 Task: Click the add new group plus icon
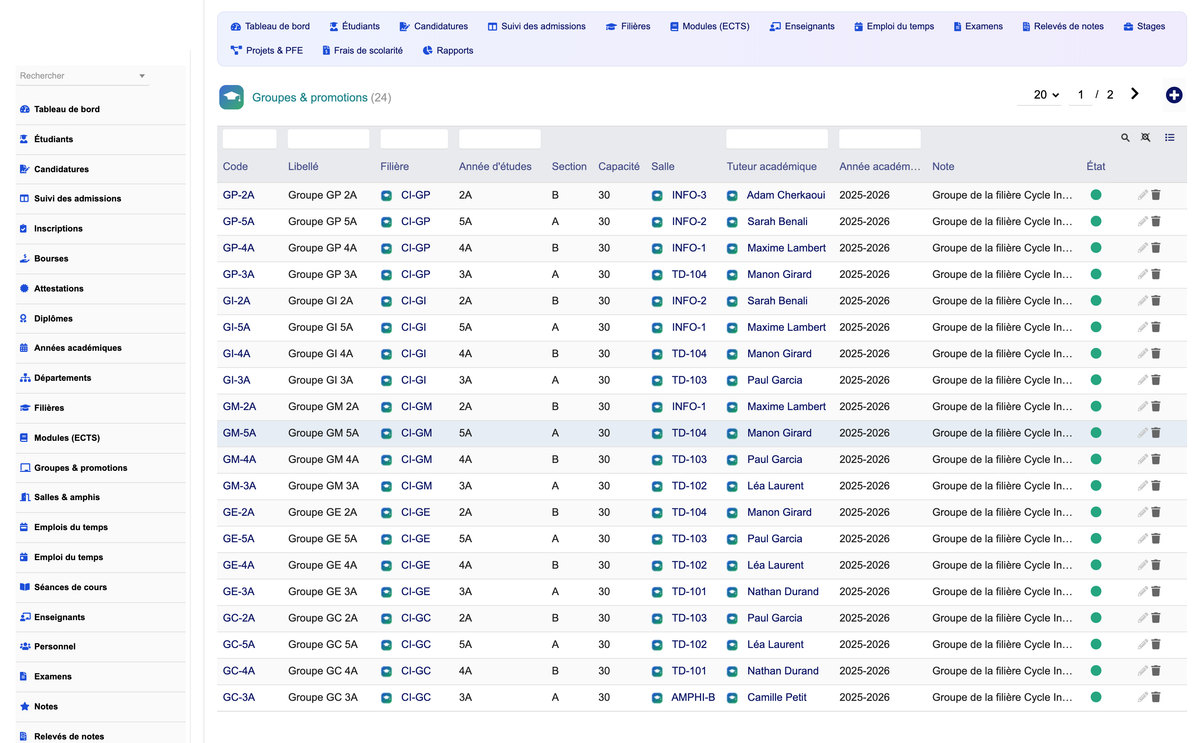[1174, 95]
